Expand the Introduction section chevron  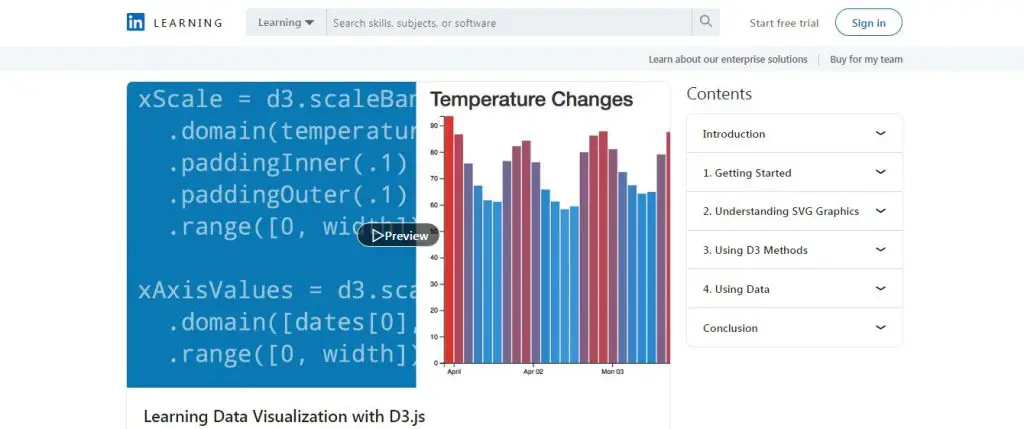880,133
